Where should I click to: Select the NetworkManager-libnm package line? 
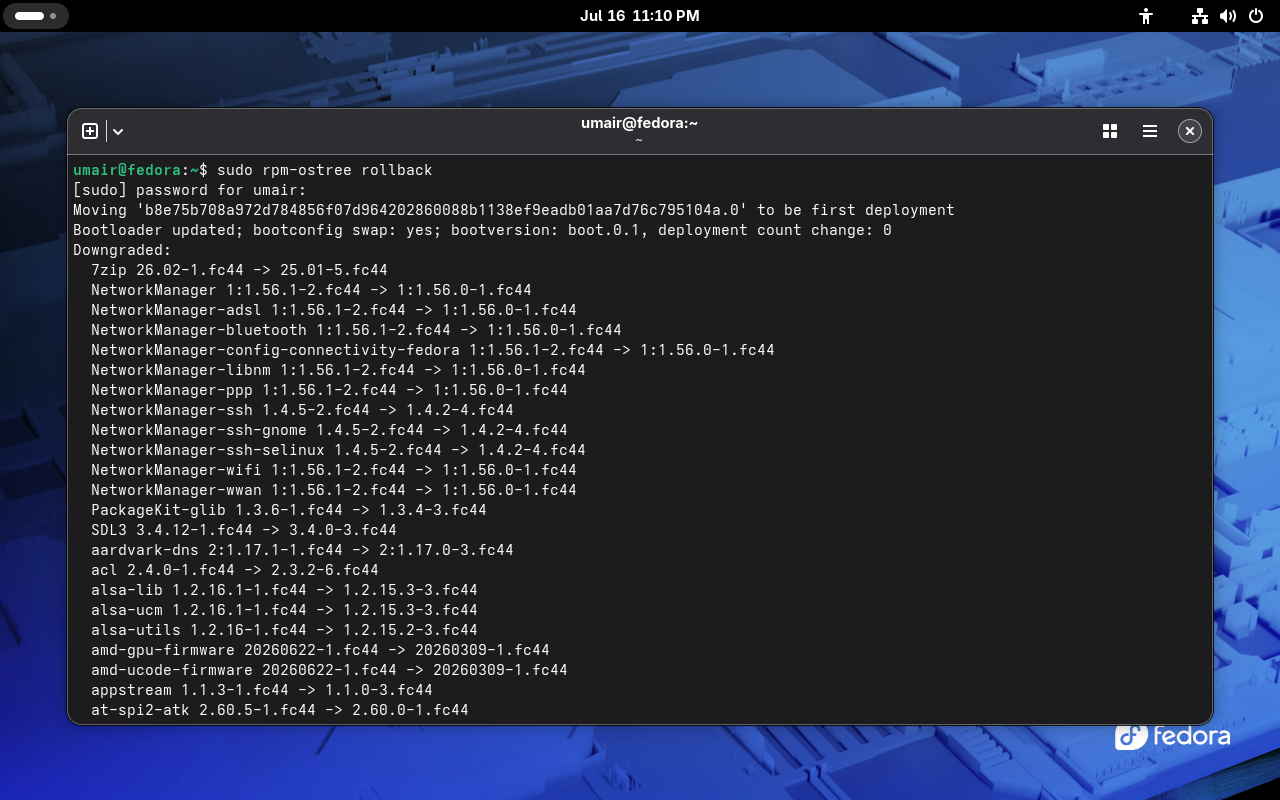(338, 370)
